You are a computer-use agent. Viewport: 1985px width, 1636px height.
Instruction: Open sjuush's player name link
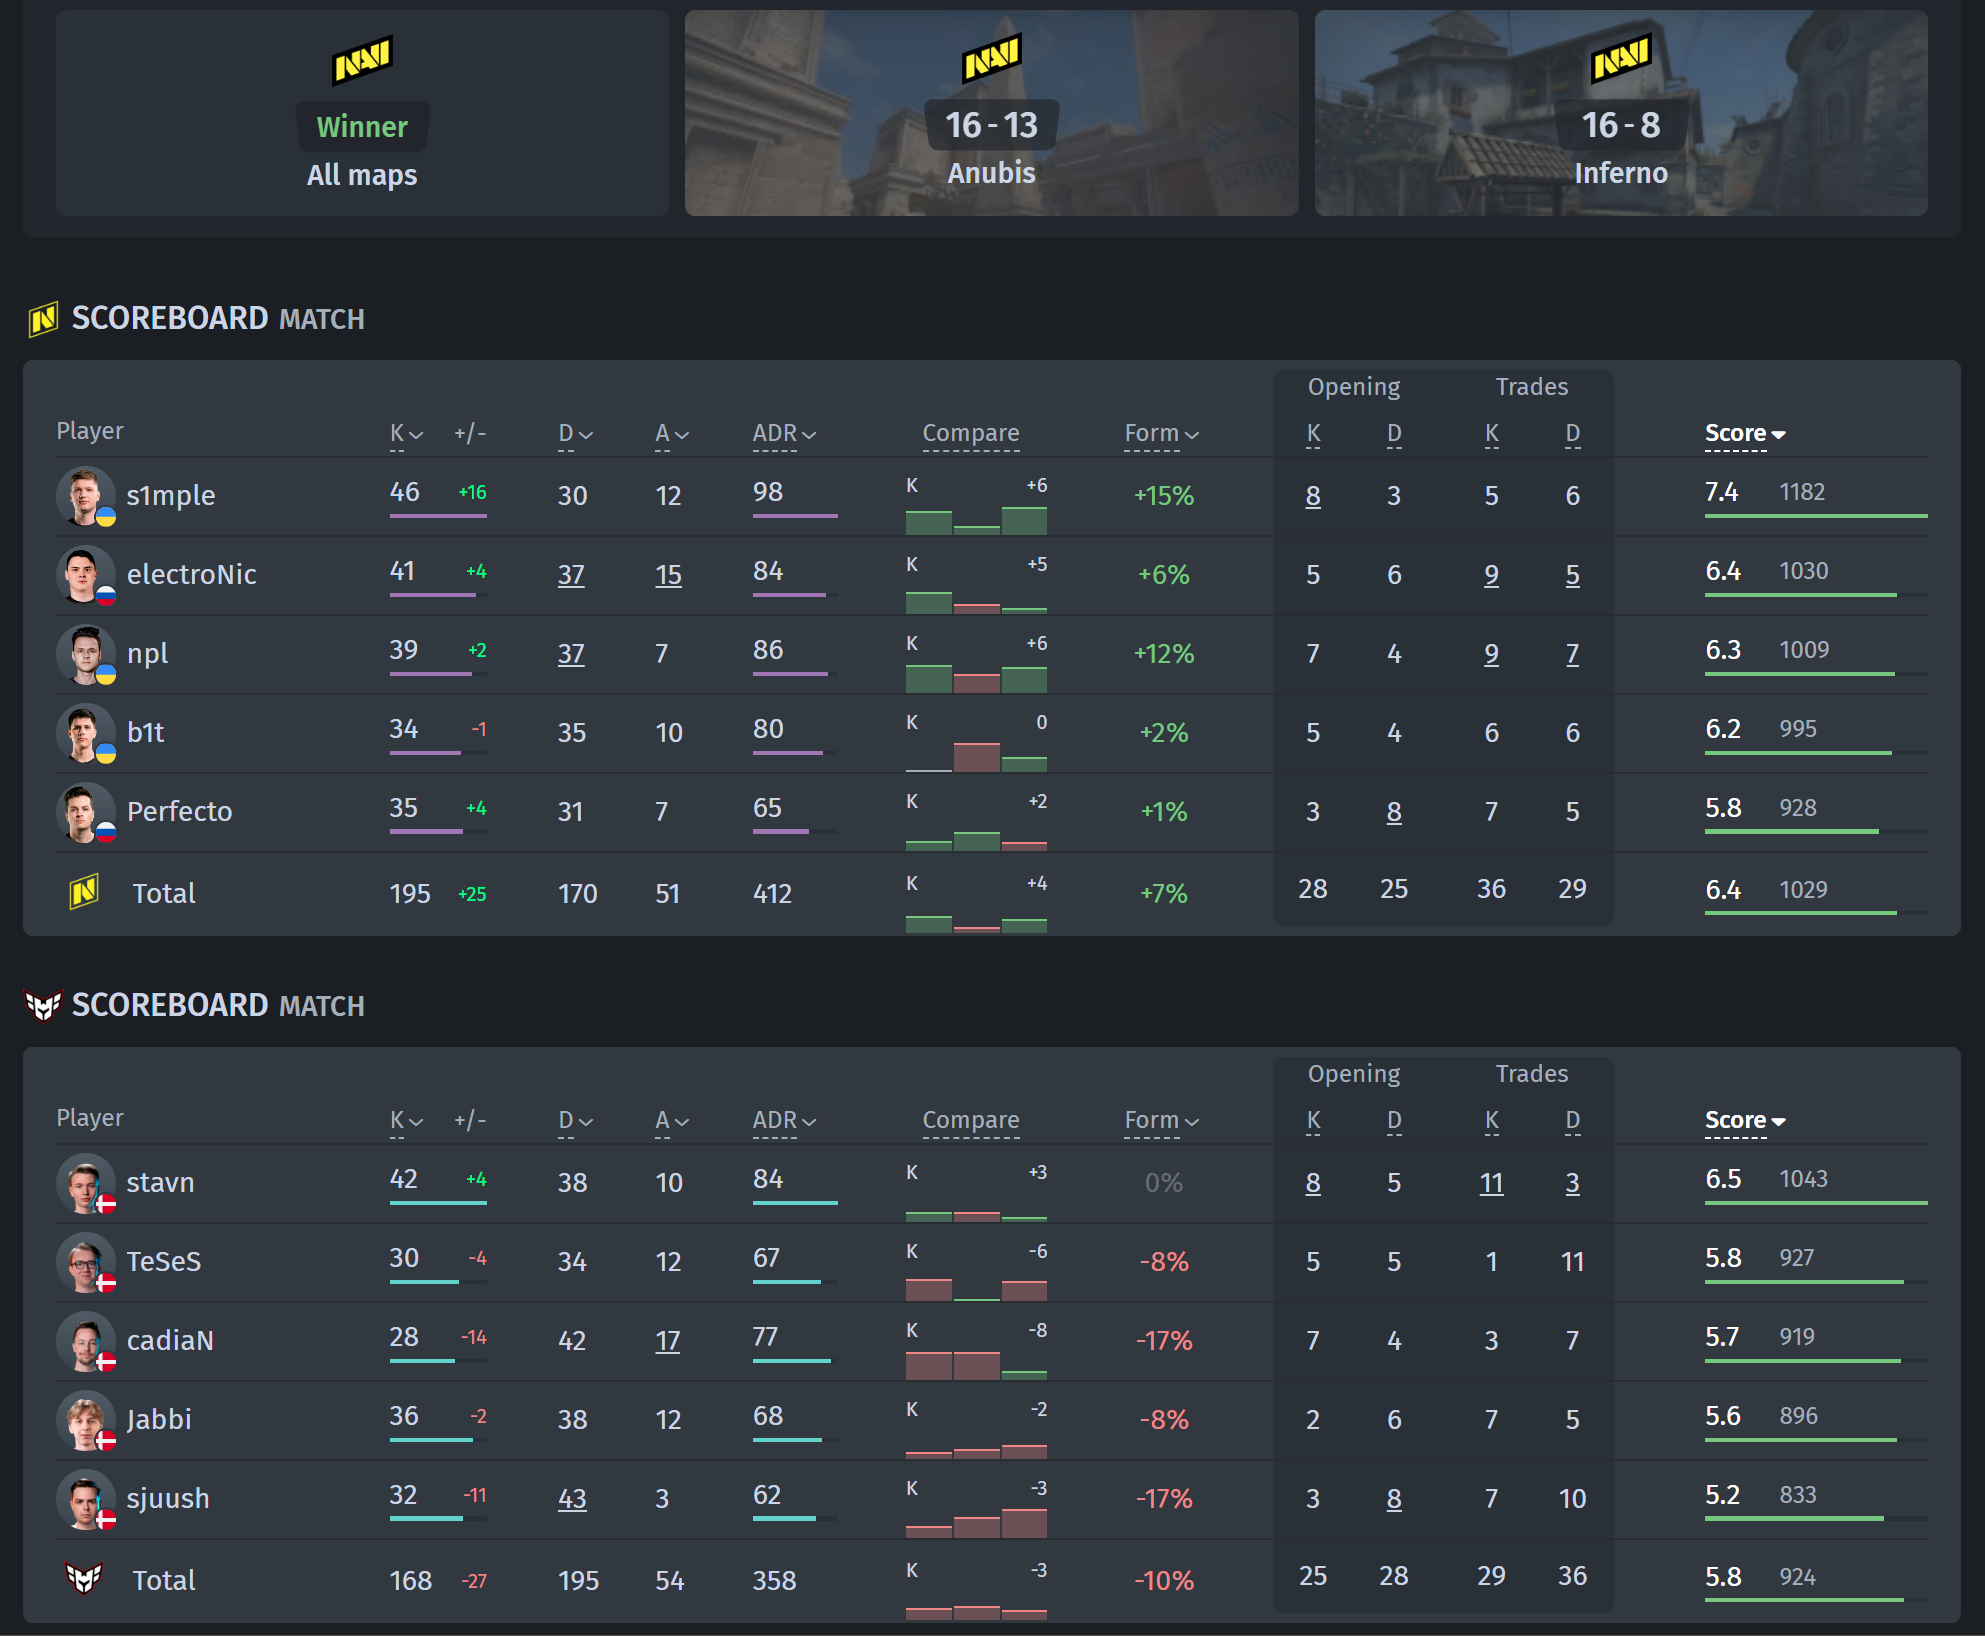click(x=168, y=1499)
